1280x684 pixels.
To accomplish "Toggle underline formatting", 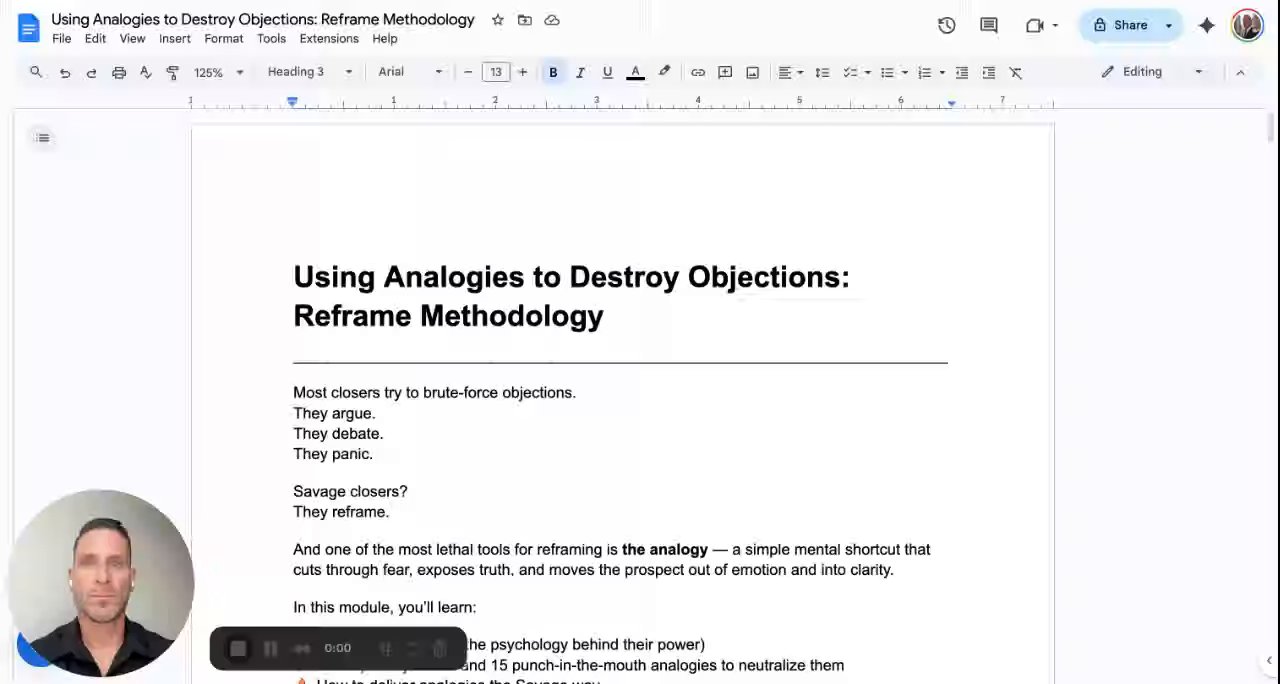I will 607,72.
